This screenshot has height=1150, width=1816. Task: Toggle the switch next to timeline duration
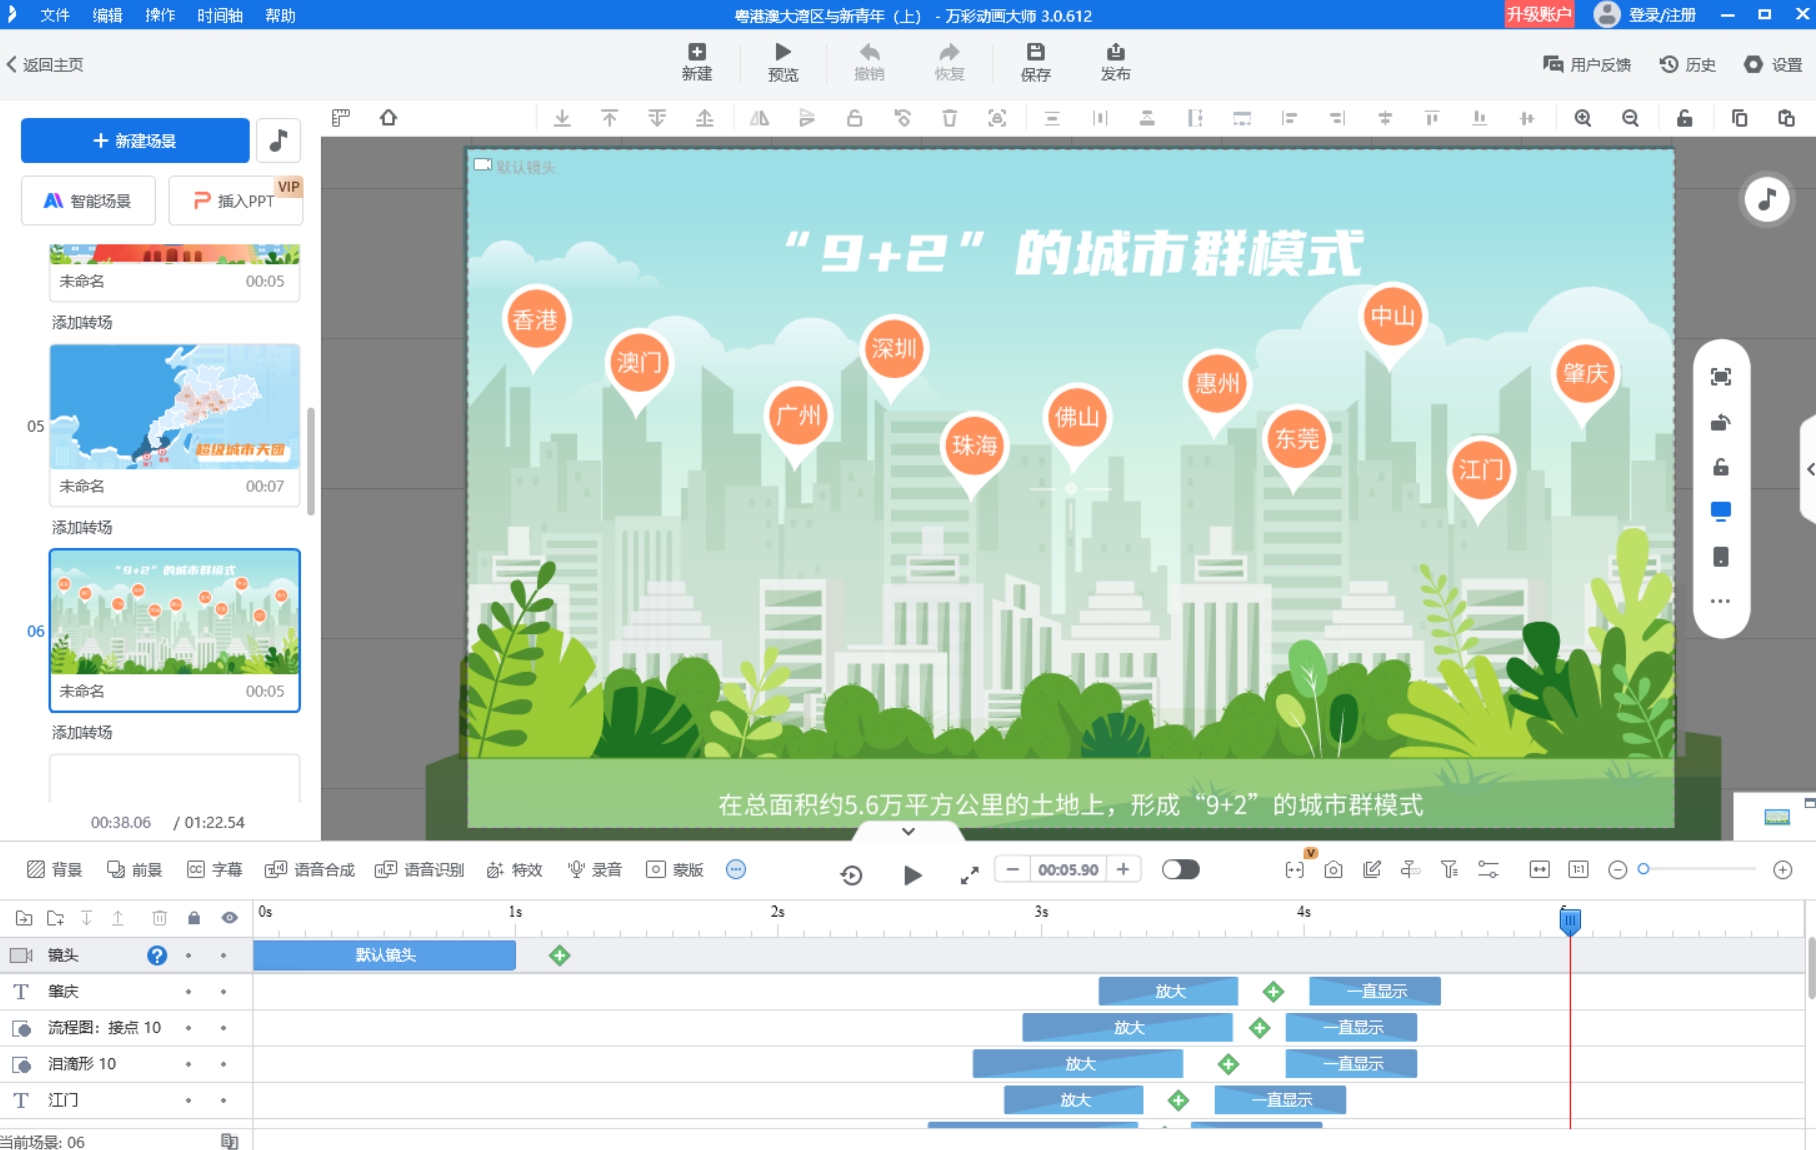click(1180, 869)
